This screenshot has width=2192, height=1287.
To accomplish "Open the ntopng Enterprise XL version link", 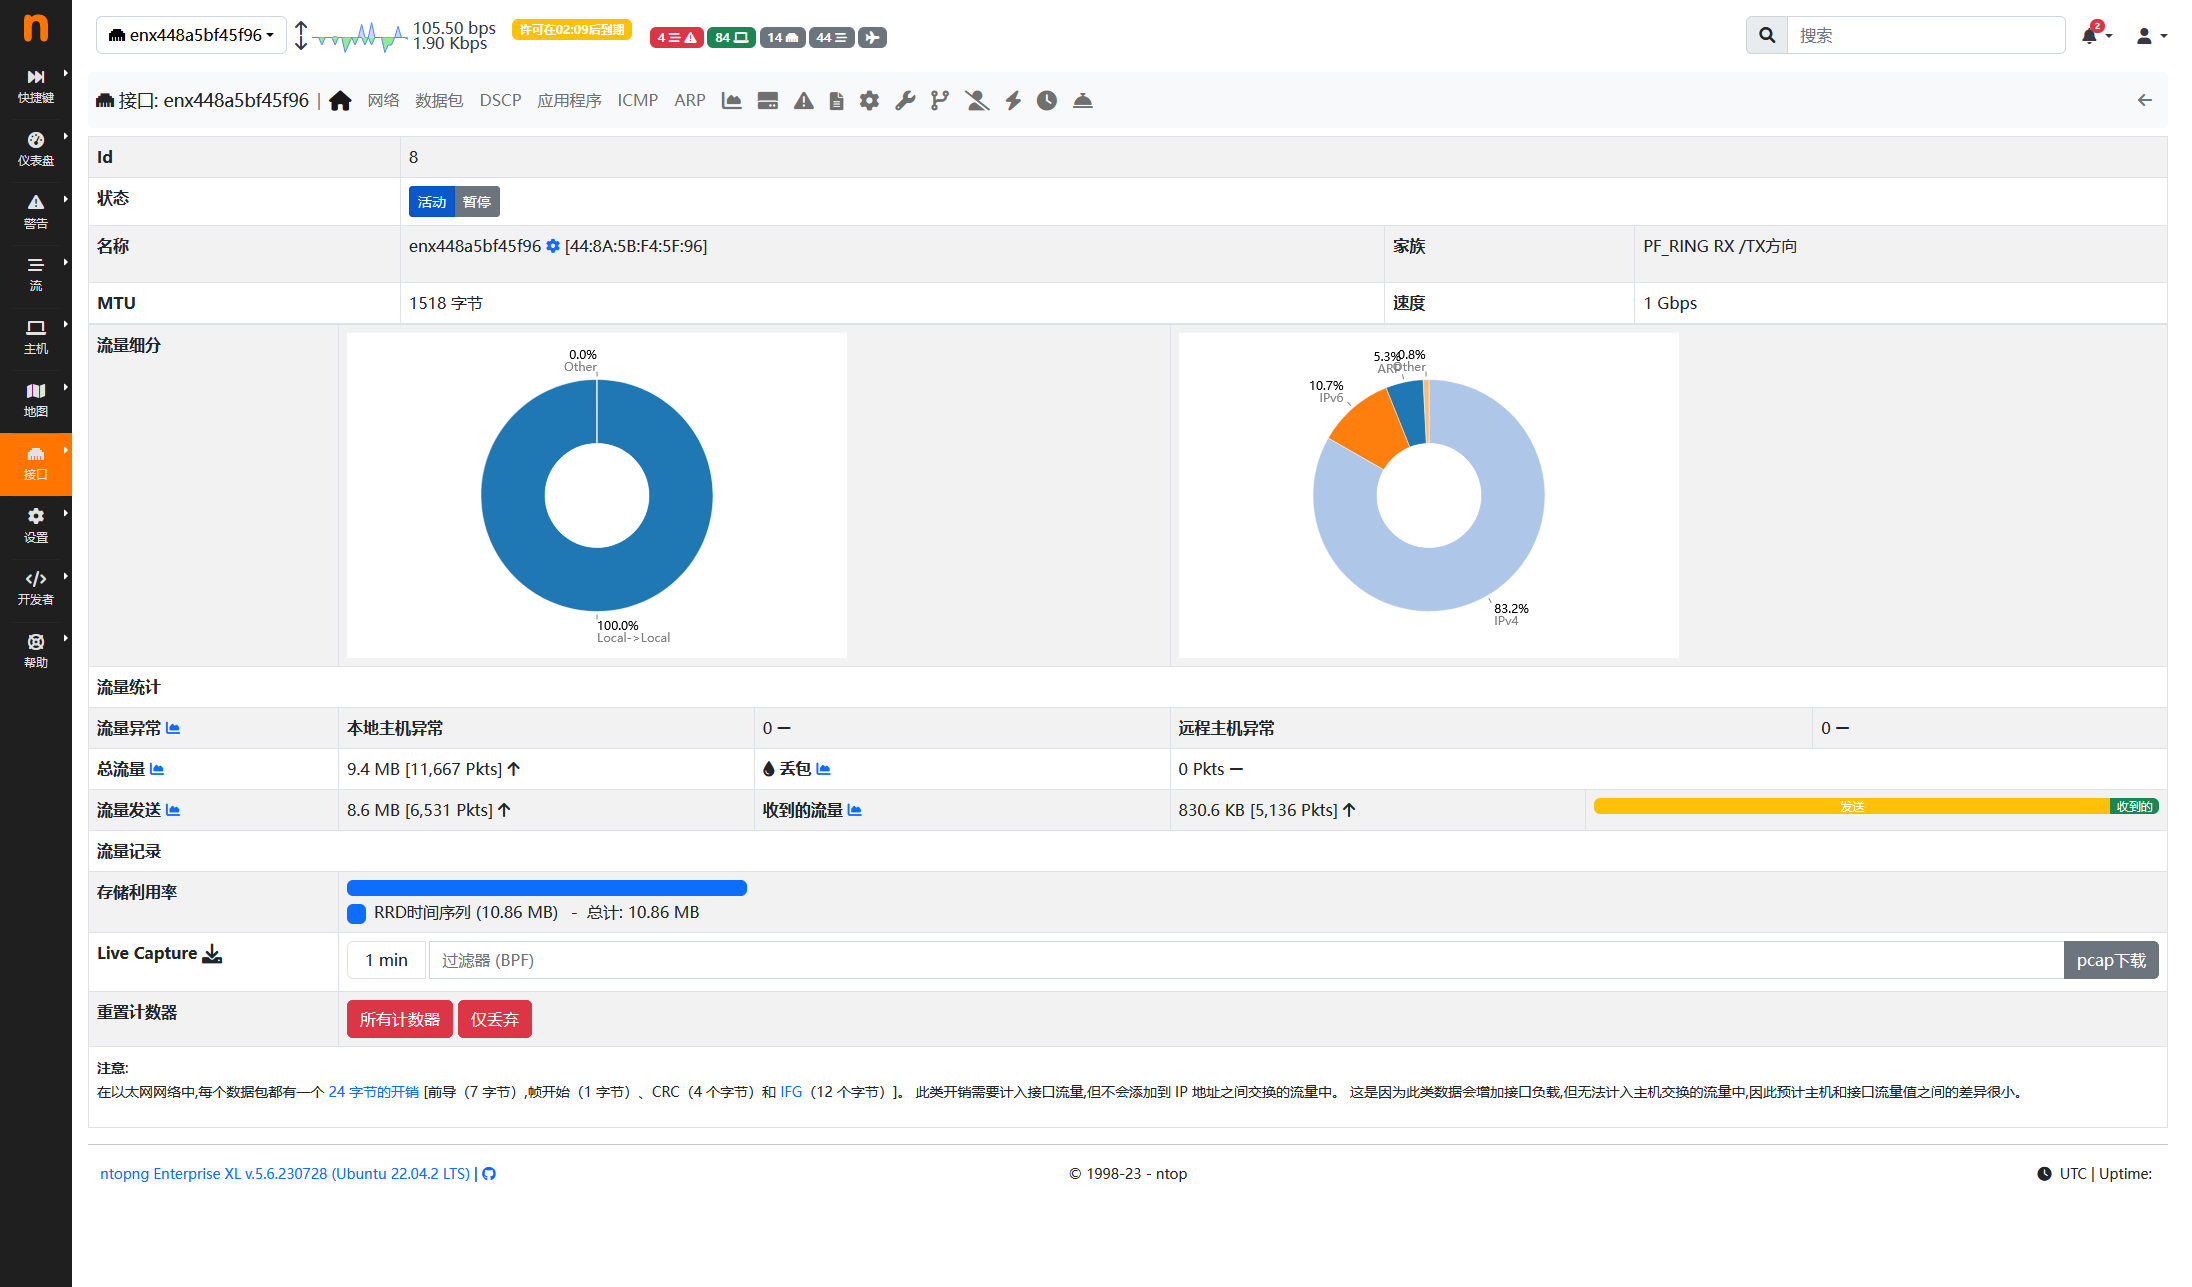I will (285, 1174).
